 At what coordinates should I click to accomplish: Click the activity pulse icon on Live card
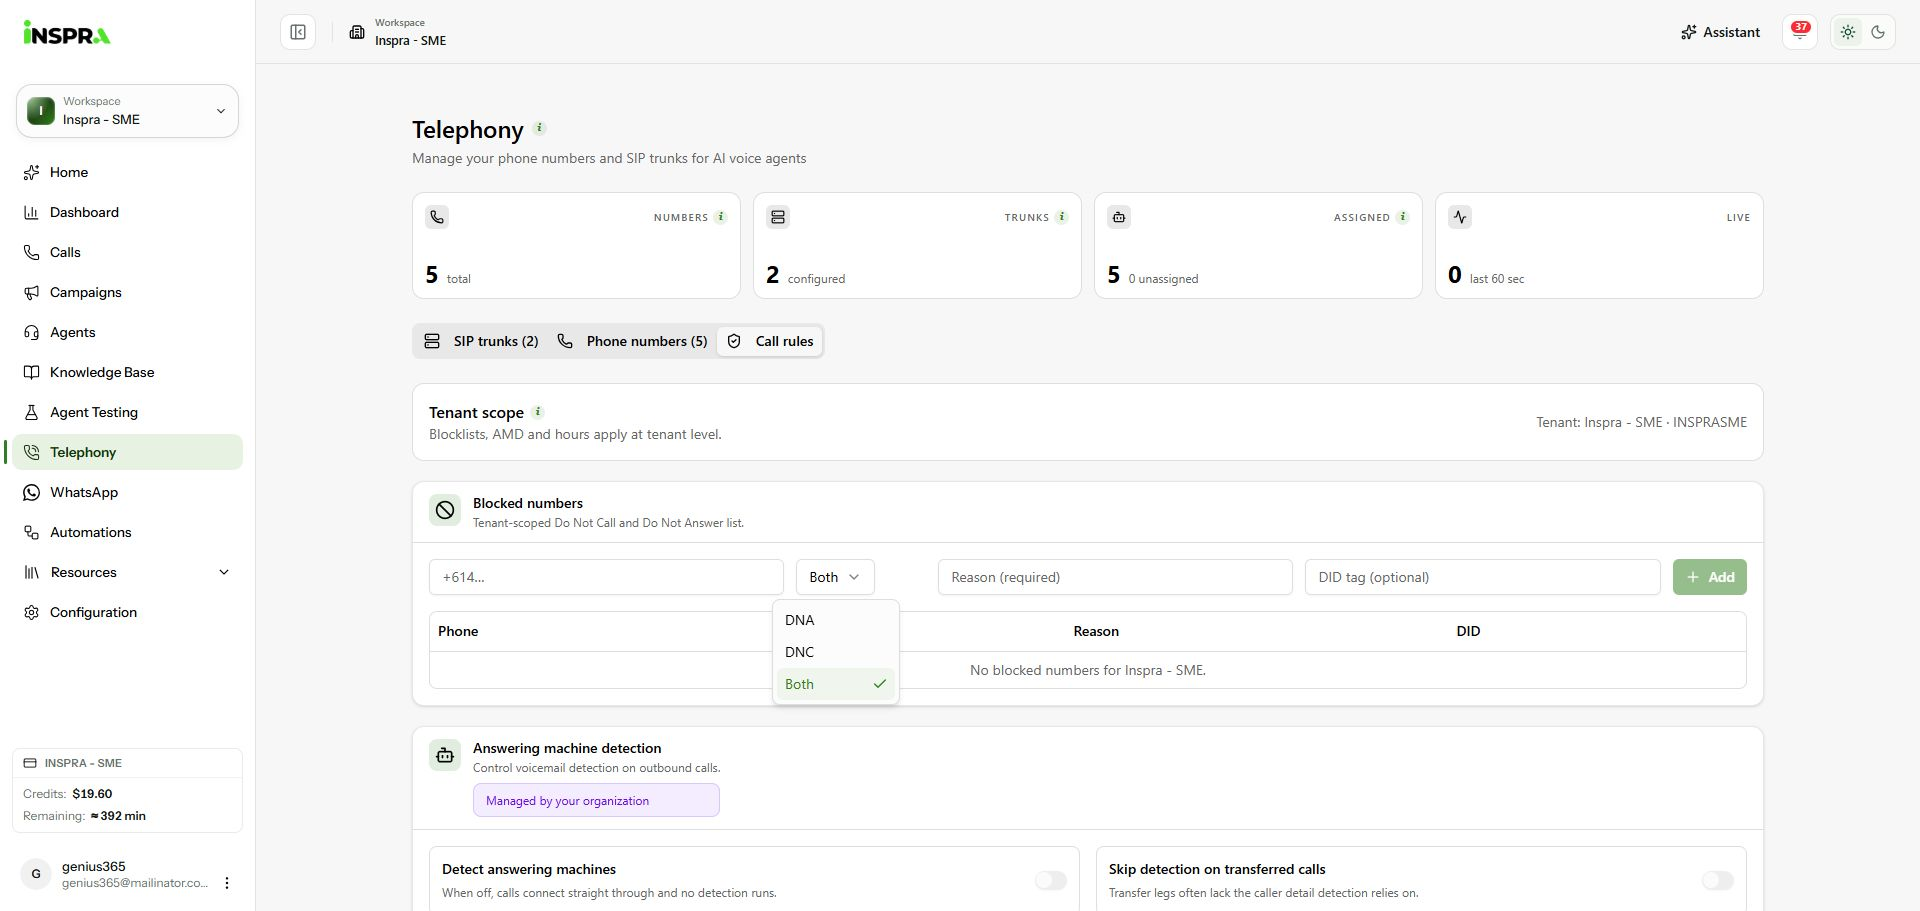point(1460,217)
